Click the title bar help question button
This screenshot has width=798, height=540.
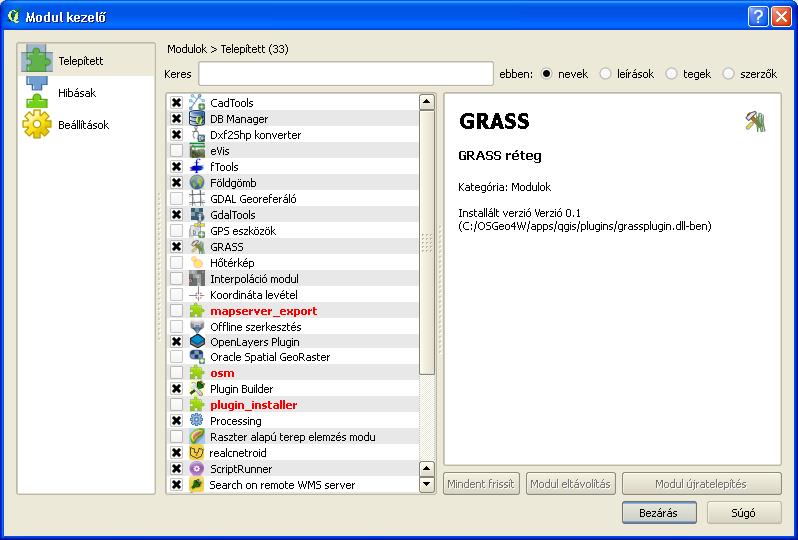(x=758, y=16)
